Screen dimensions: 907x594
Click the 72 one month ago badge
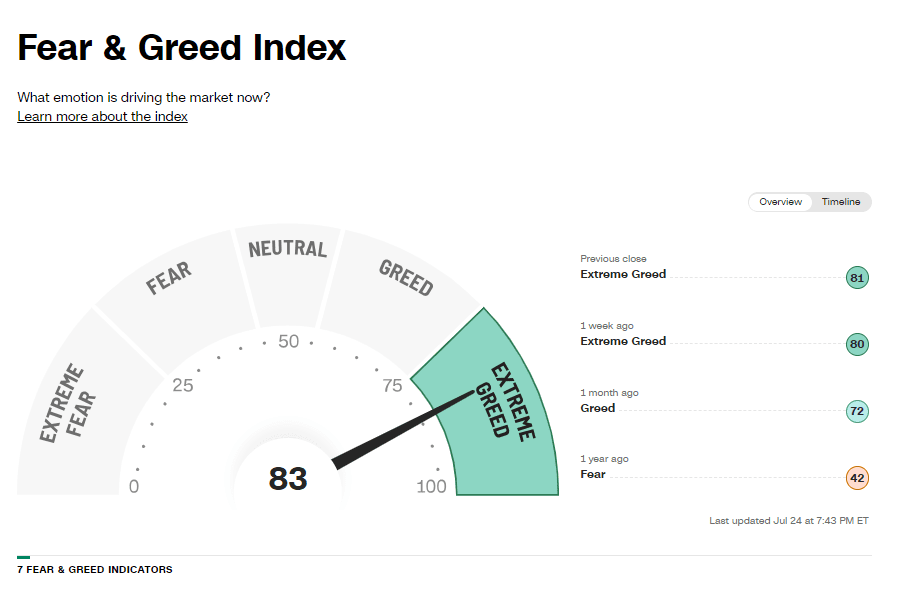click(857, 411)
